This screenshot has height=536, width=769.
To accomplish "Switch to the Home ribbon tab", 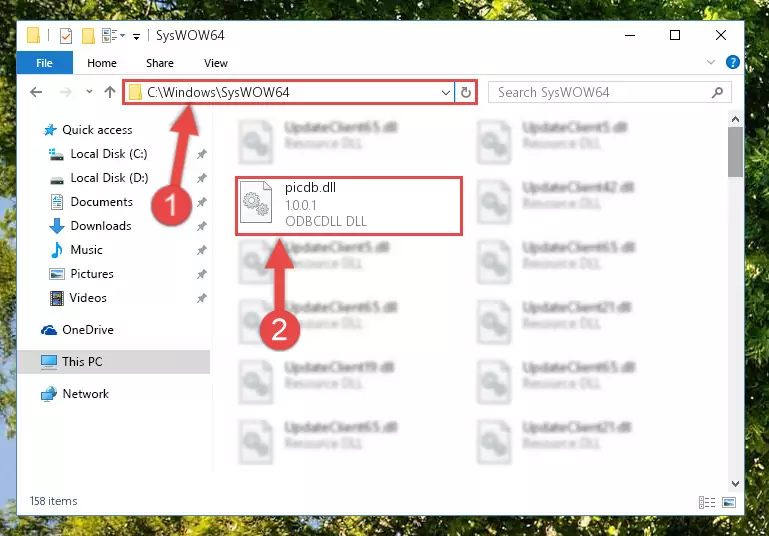I will [x=102, y=63].
